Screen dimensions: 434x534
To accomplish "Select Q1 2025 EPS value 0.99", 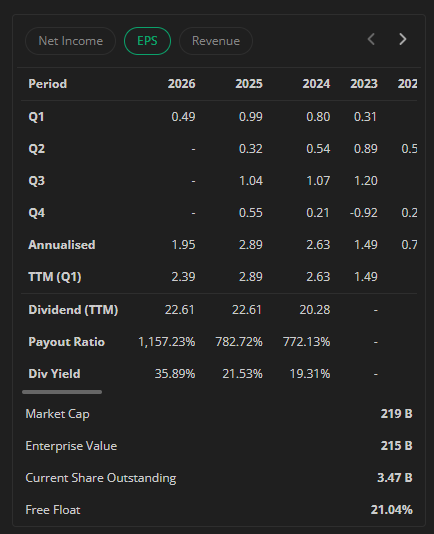I will pyautogui.click(x=251, y=117).
